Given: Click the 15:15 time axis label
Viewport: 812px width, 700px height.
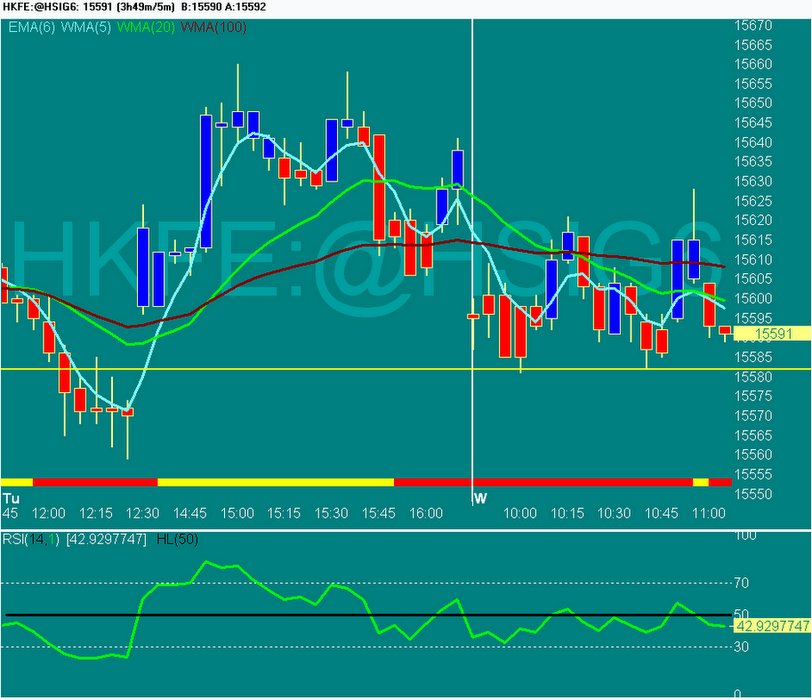Looking at the screenshot, I should 284,514.
